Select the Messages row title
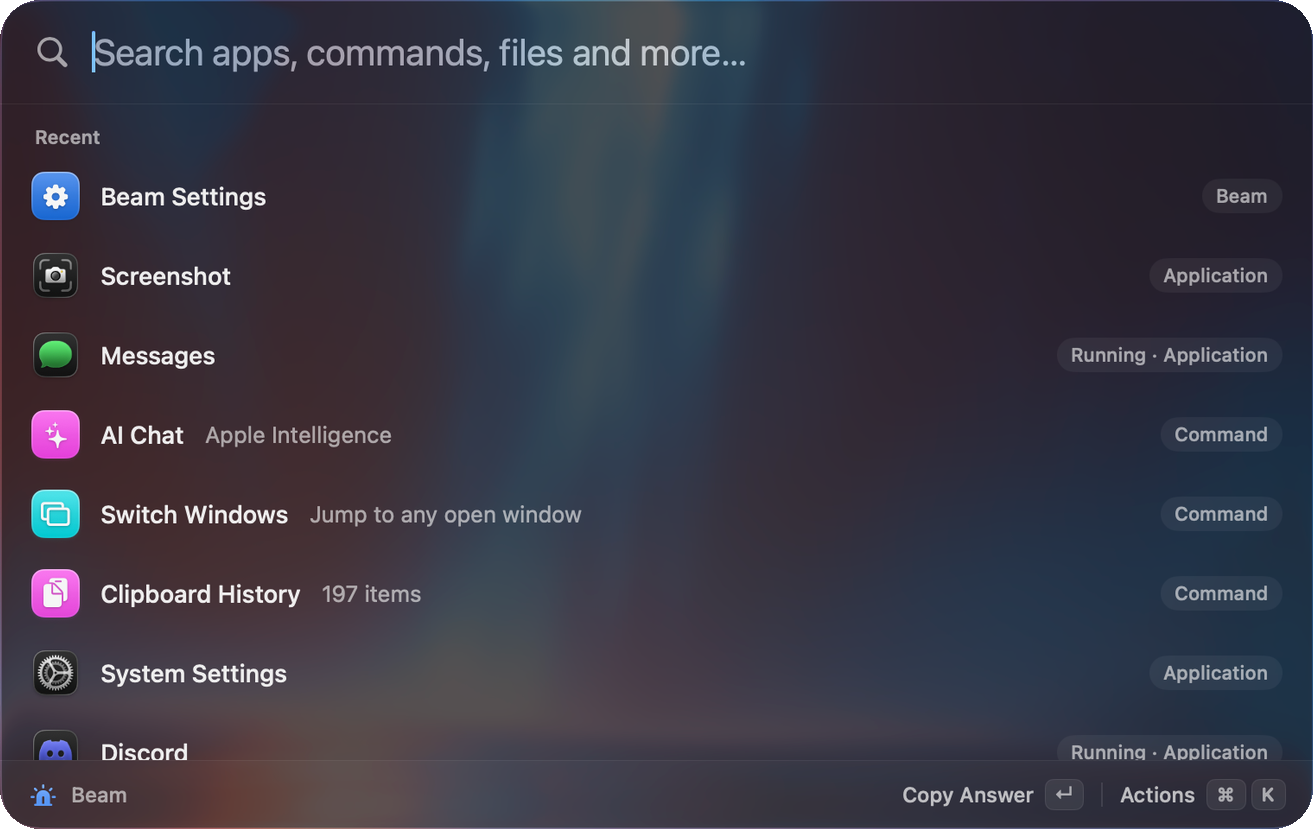This screenshot has width=1313, height=829. click(158, 356)
